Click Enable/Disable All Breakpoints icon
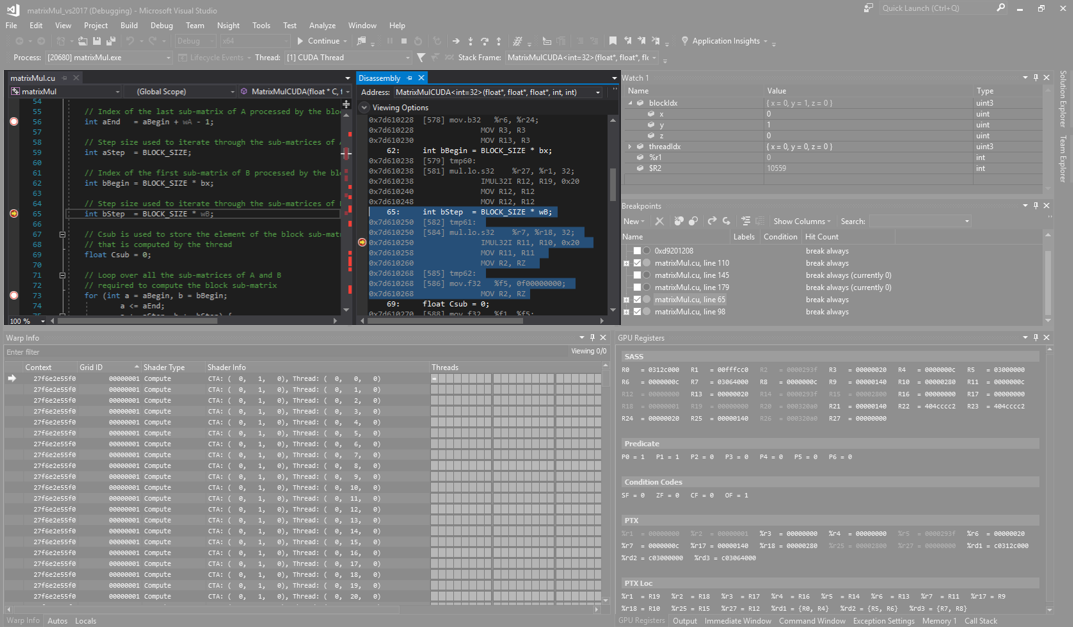 coord(693,221)
